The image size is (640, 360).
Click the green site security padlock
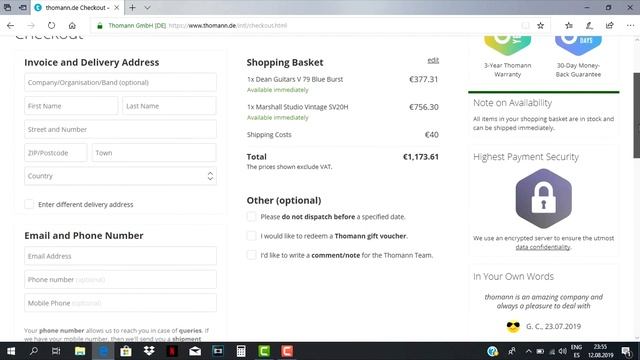[100, 25]
